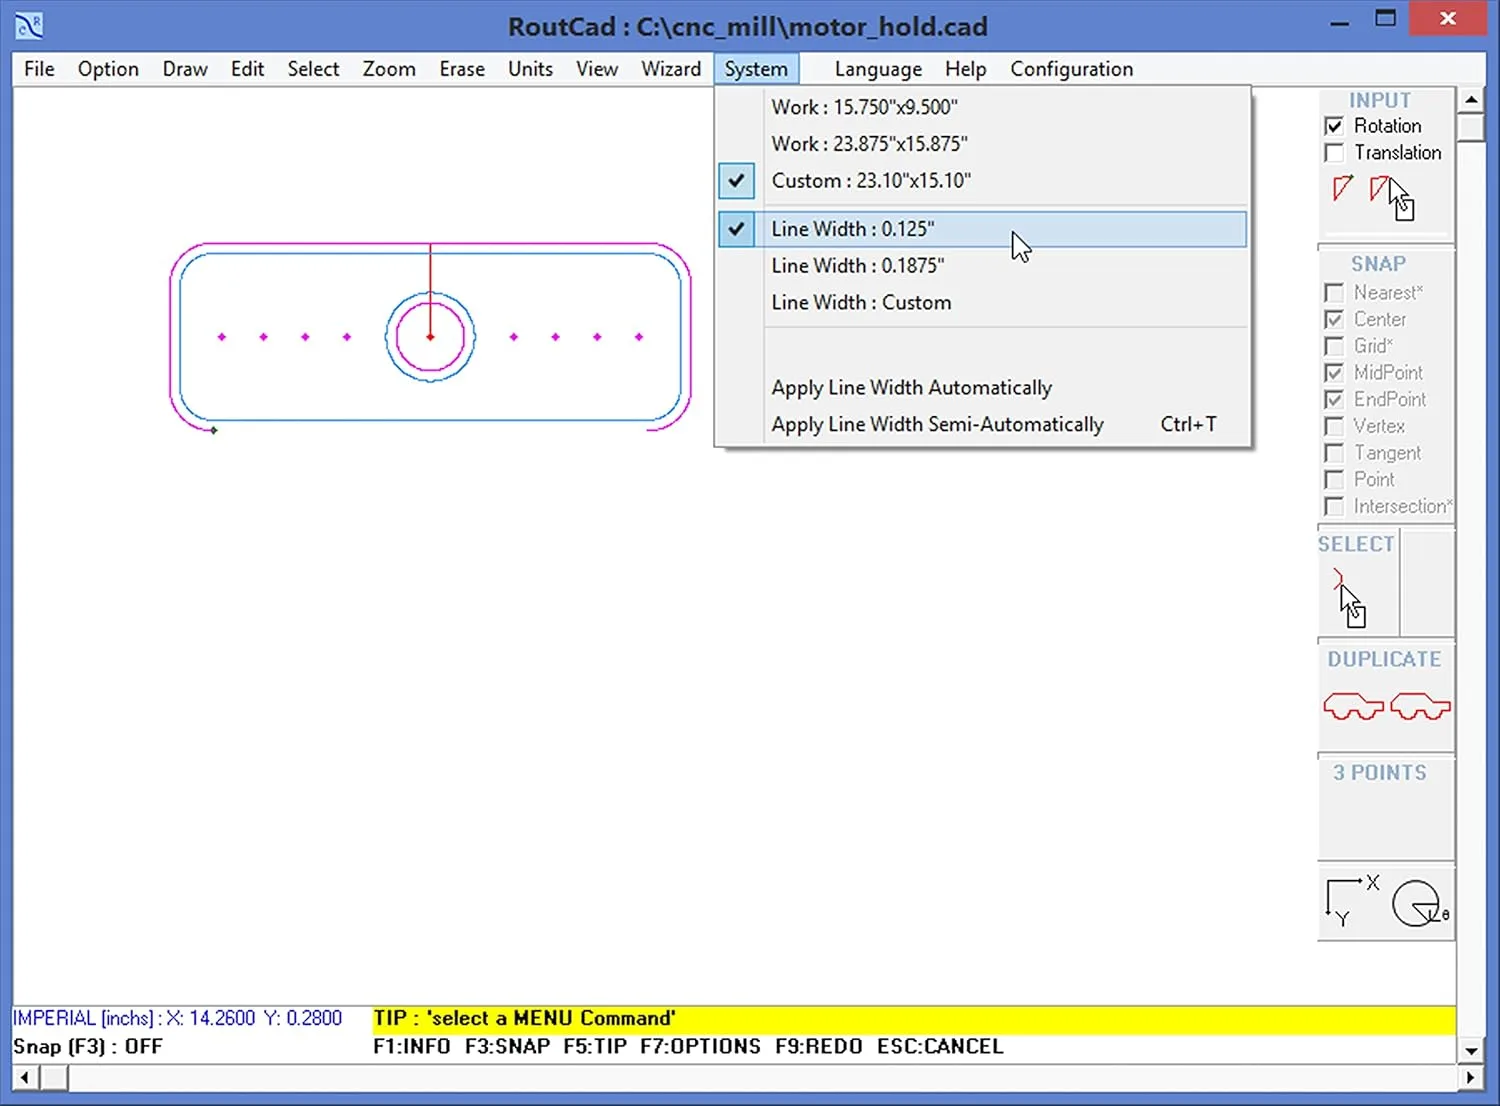The height and width of the screenshot is (1106, 1500).
Task: Choose Line Width : Custom option
Action: [x=860, y=302]
